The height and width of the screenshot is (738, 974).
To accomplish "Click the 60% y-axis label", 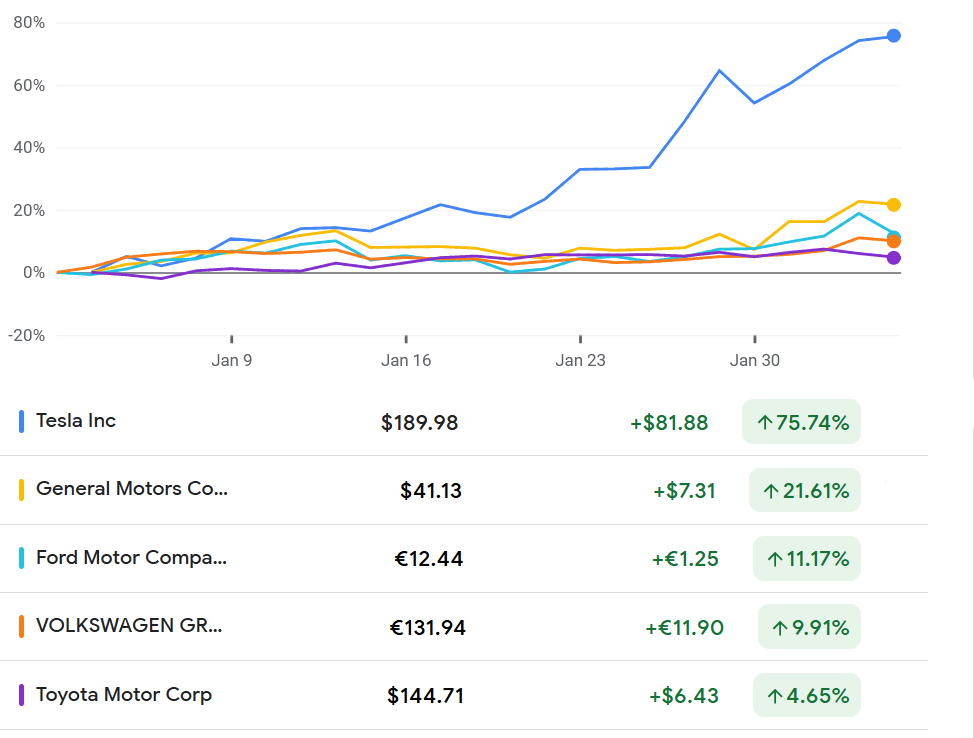I will coord(29,85).
